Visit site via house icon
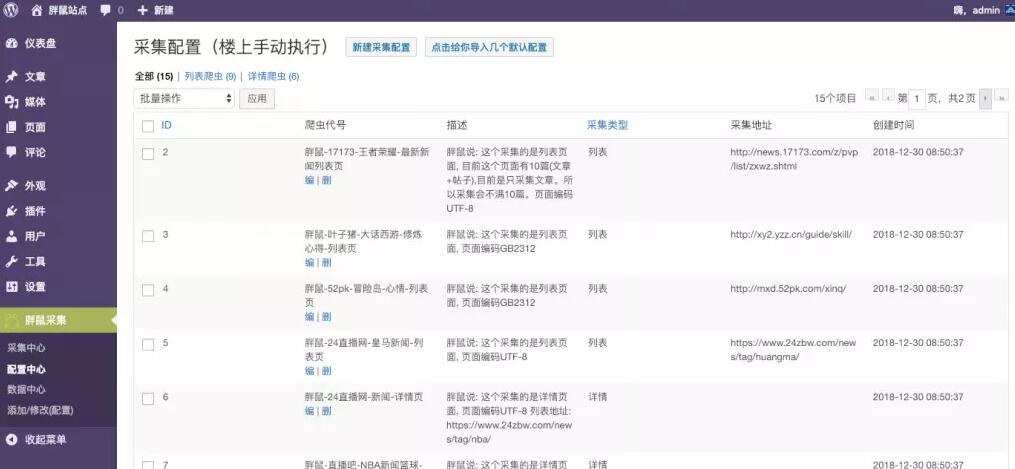 [x=37, y=10]
